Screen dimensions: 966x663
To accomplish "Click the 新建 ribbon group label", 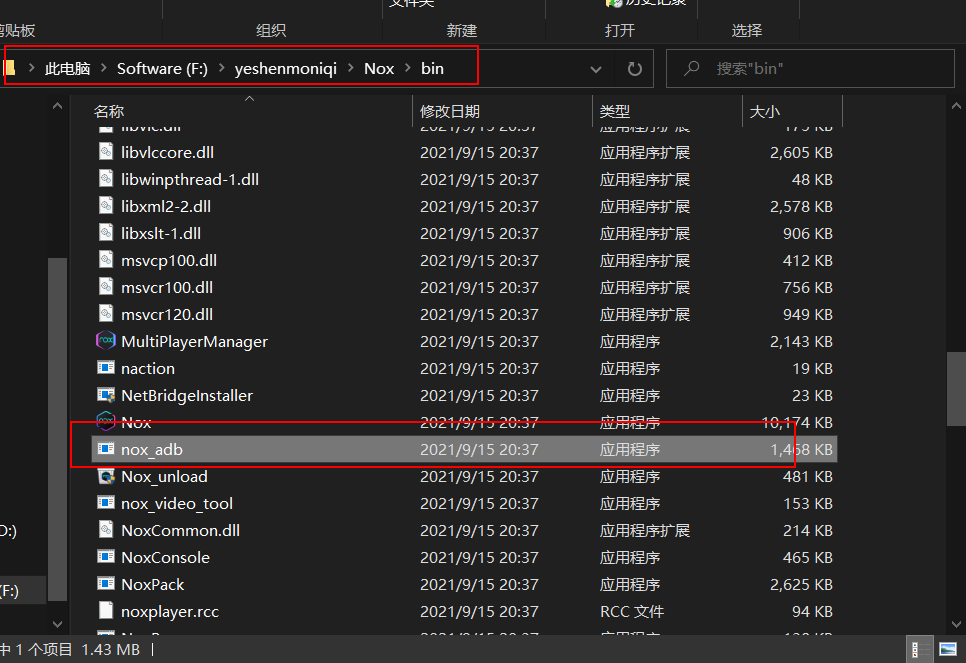I will pyautogui.click(x=462, y=30).
